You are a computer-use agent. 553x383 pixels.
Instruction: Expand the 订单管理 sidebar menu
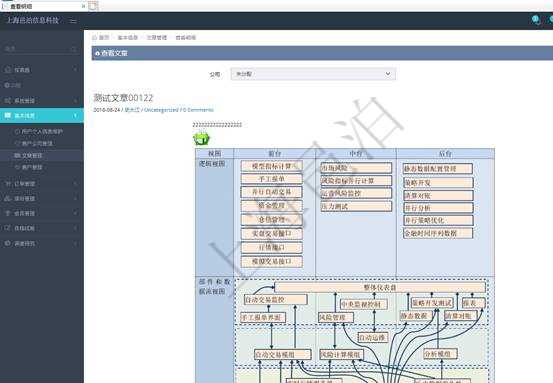[42, 184]
